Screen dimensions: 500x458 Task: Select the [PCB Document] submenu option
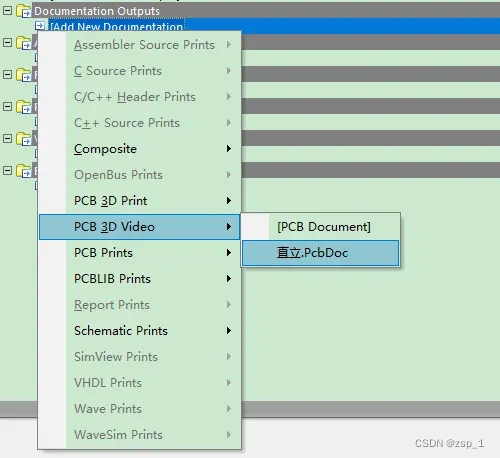point(321,227)
